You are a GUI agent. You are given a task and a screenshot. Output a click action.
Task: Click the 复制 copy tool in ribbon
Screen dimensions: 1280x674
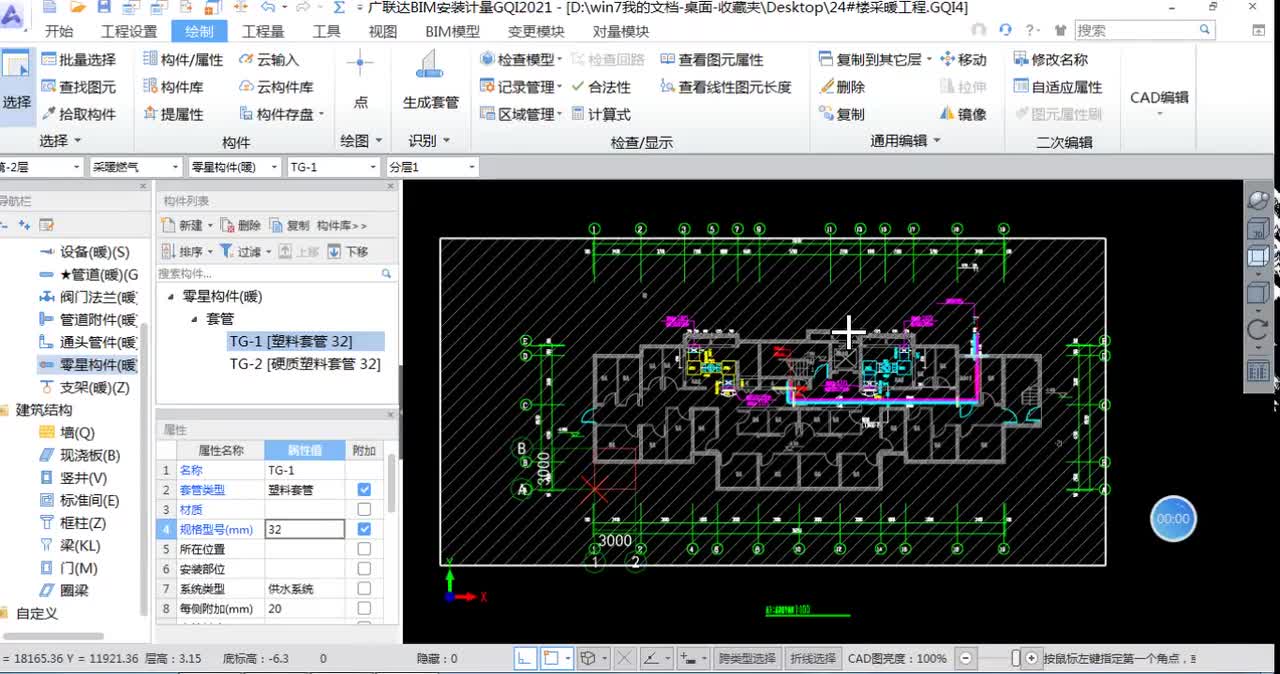841,114
